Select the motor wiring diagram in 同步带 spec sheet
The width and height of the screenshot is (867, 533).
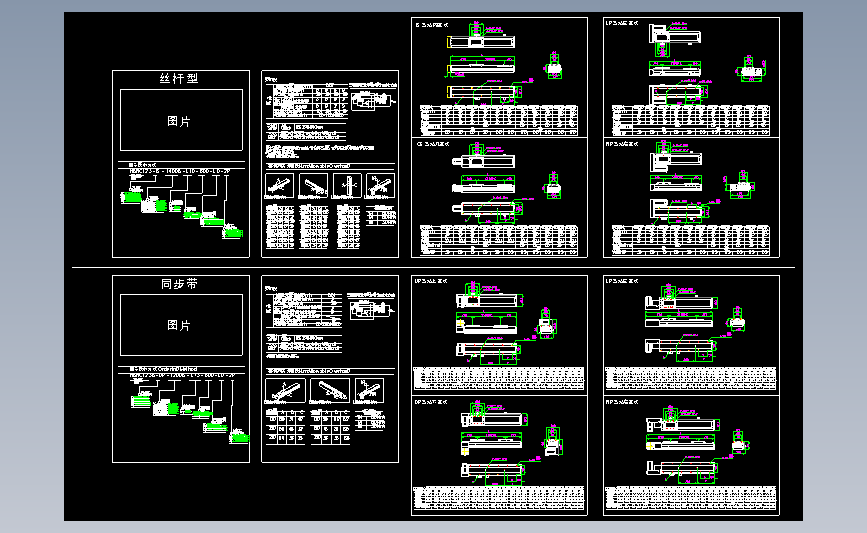tap(373, 310)
